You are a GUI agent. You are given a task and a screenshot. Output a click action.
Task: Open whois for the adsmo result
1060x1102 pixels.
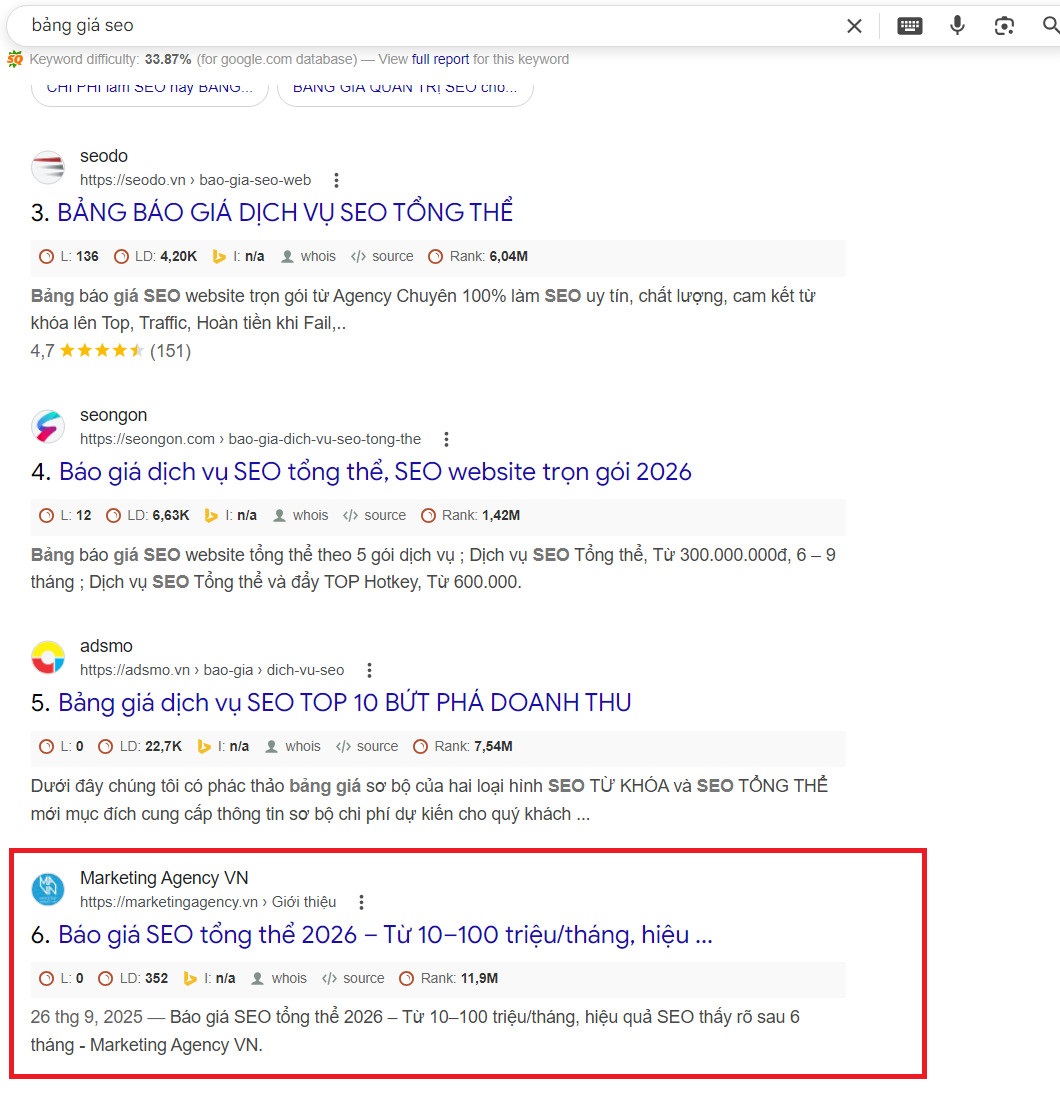tap(293, 746)
